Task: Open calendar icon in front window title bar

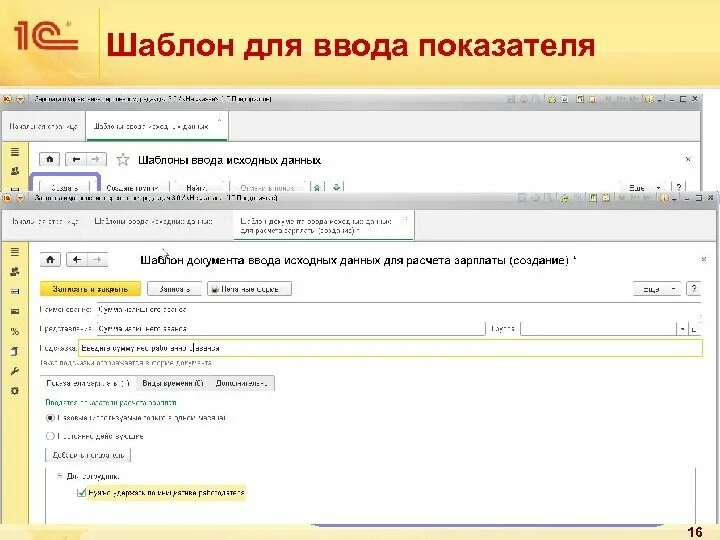Action: 606,198
